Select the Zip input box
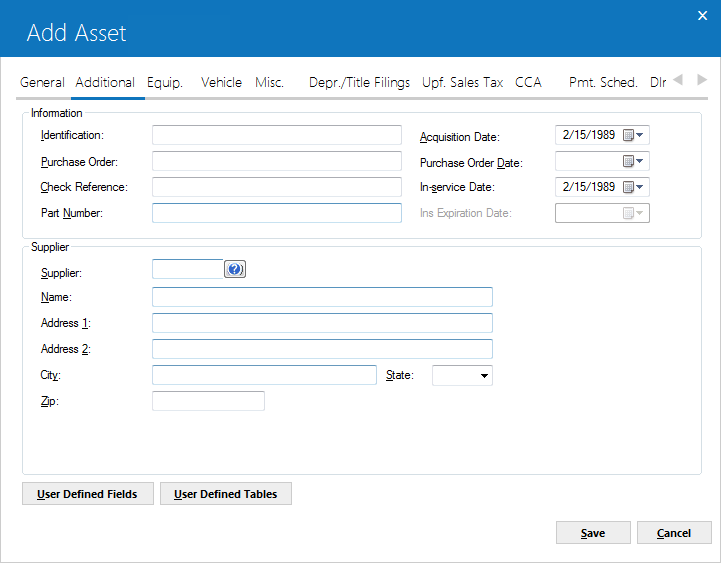Viewport: 721px width, 563px height. pos(208,401)
